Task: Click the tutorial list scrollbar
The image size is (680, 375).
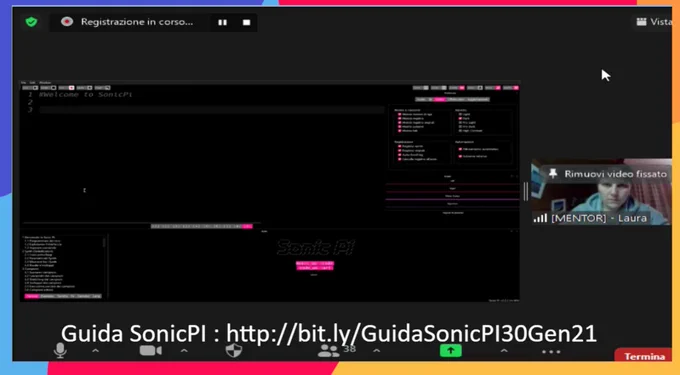Action: [x=104, y=242]
